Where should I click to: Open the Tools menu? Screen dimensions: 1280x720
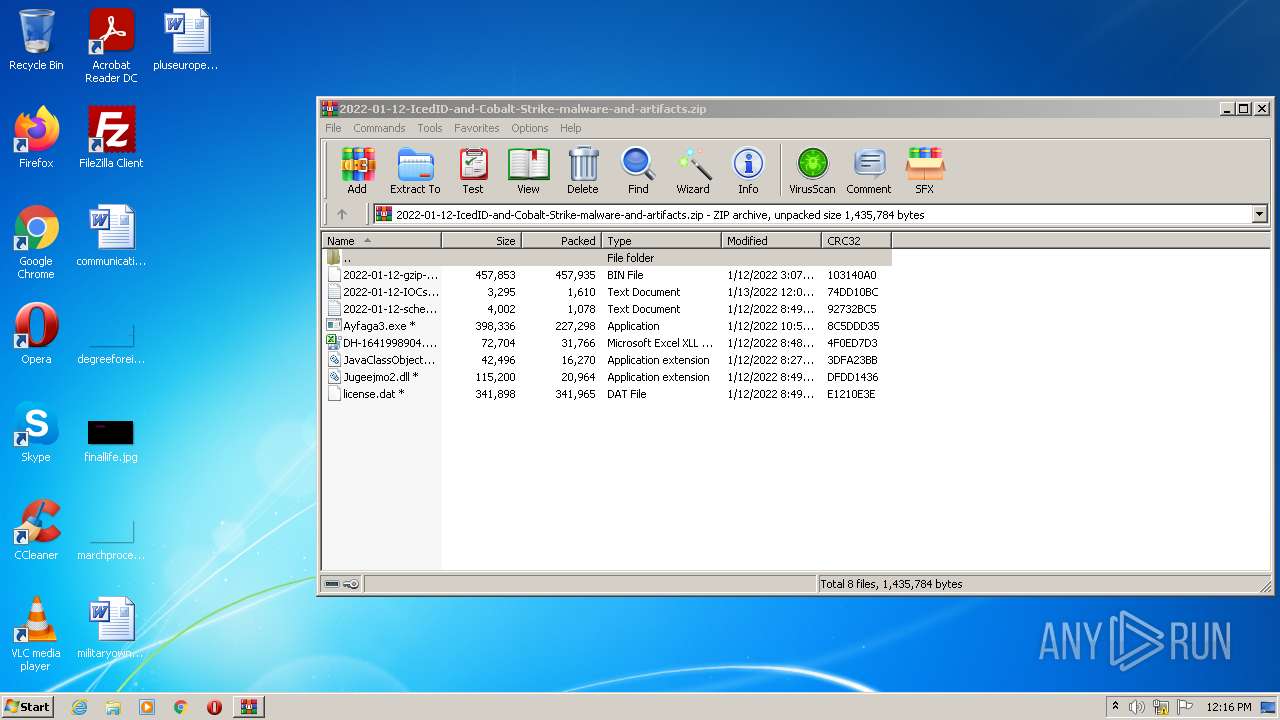(430, 128)
